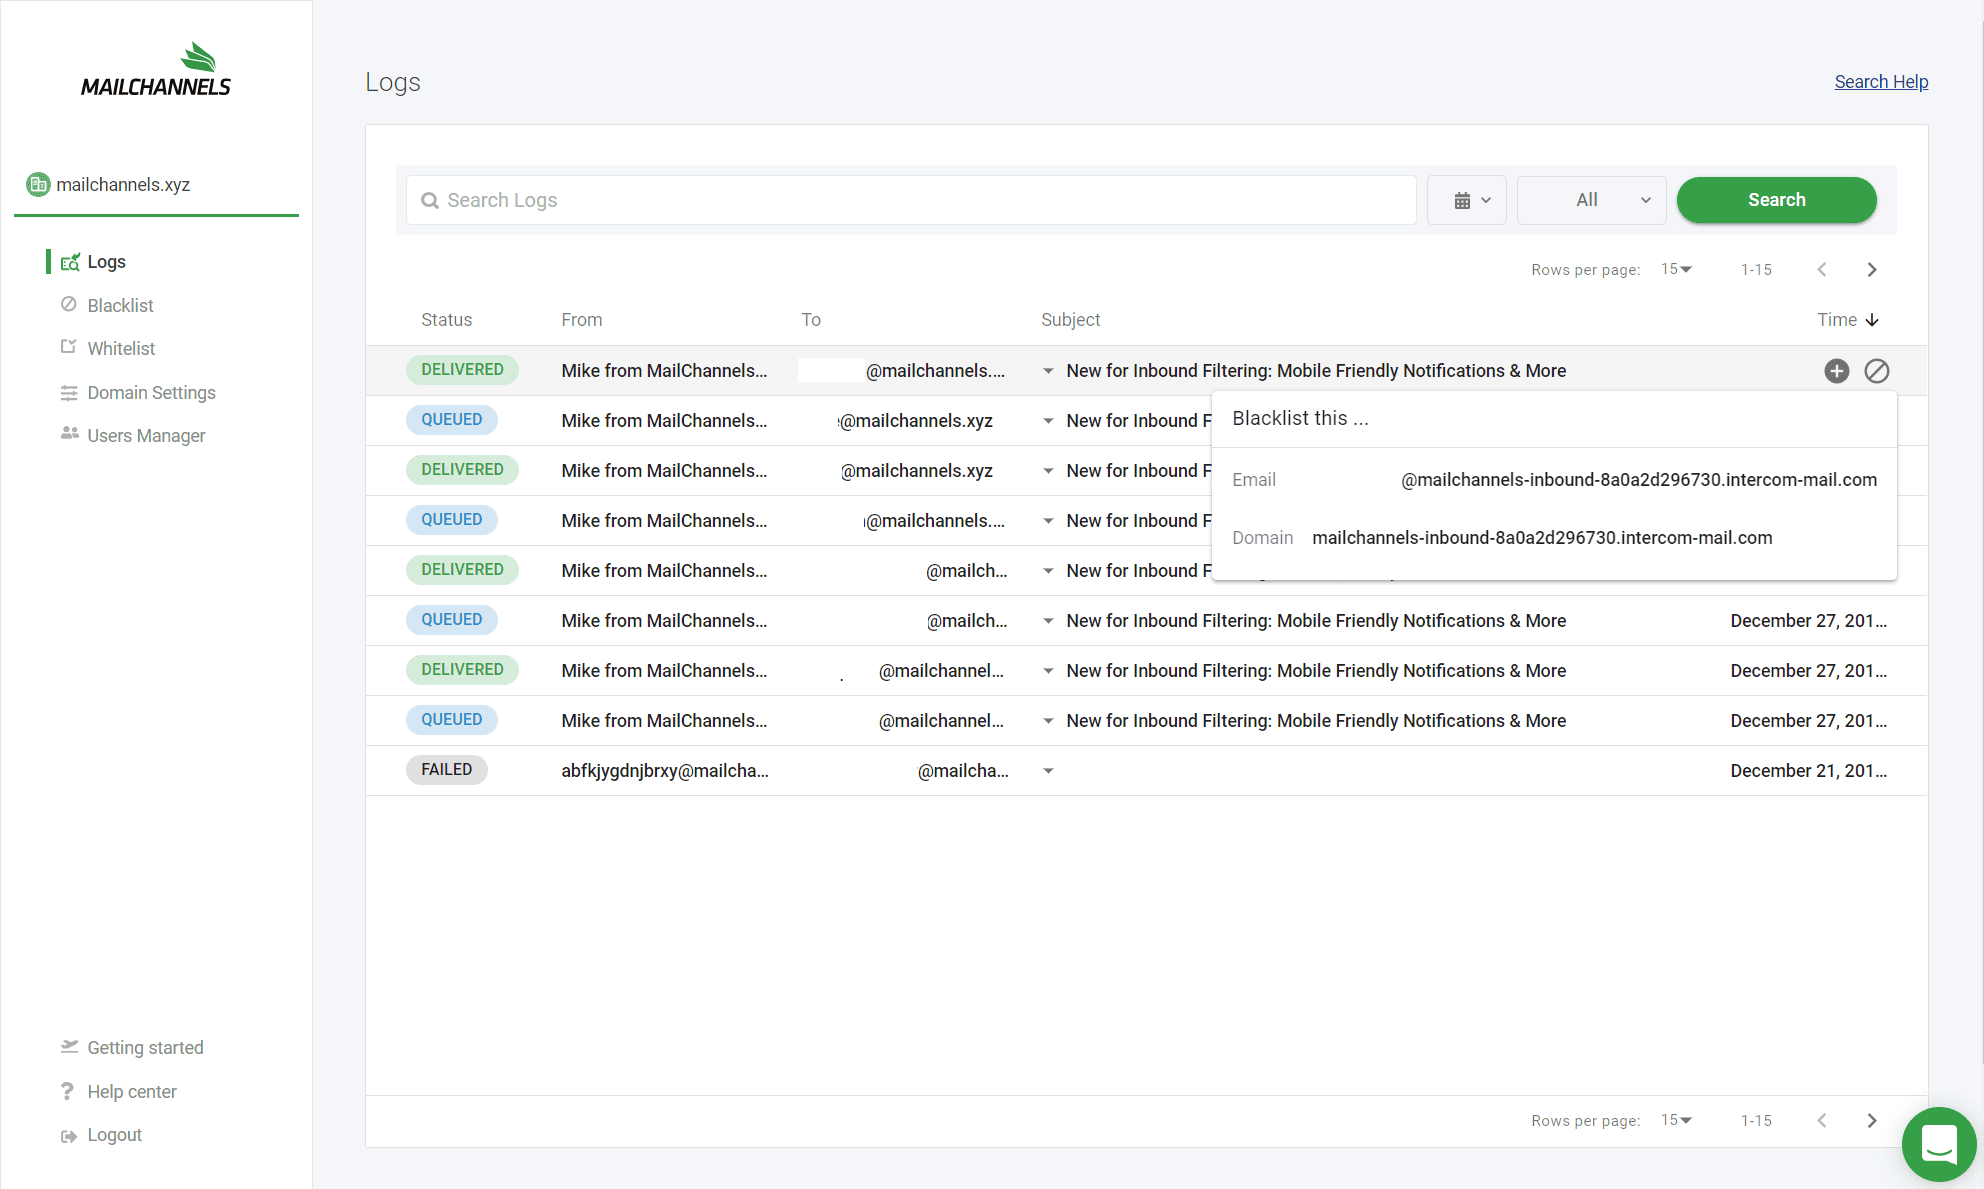This screenshot has height=1189, width=1984.
Task: Click the add to blacklist plus icon
Action: point(1835,371)
